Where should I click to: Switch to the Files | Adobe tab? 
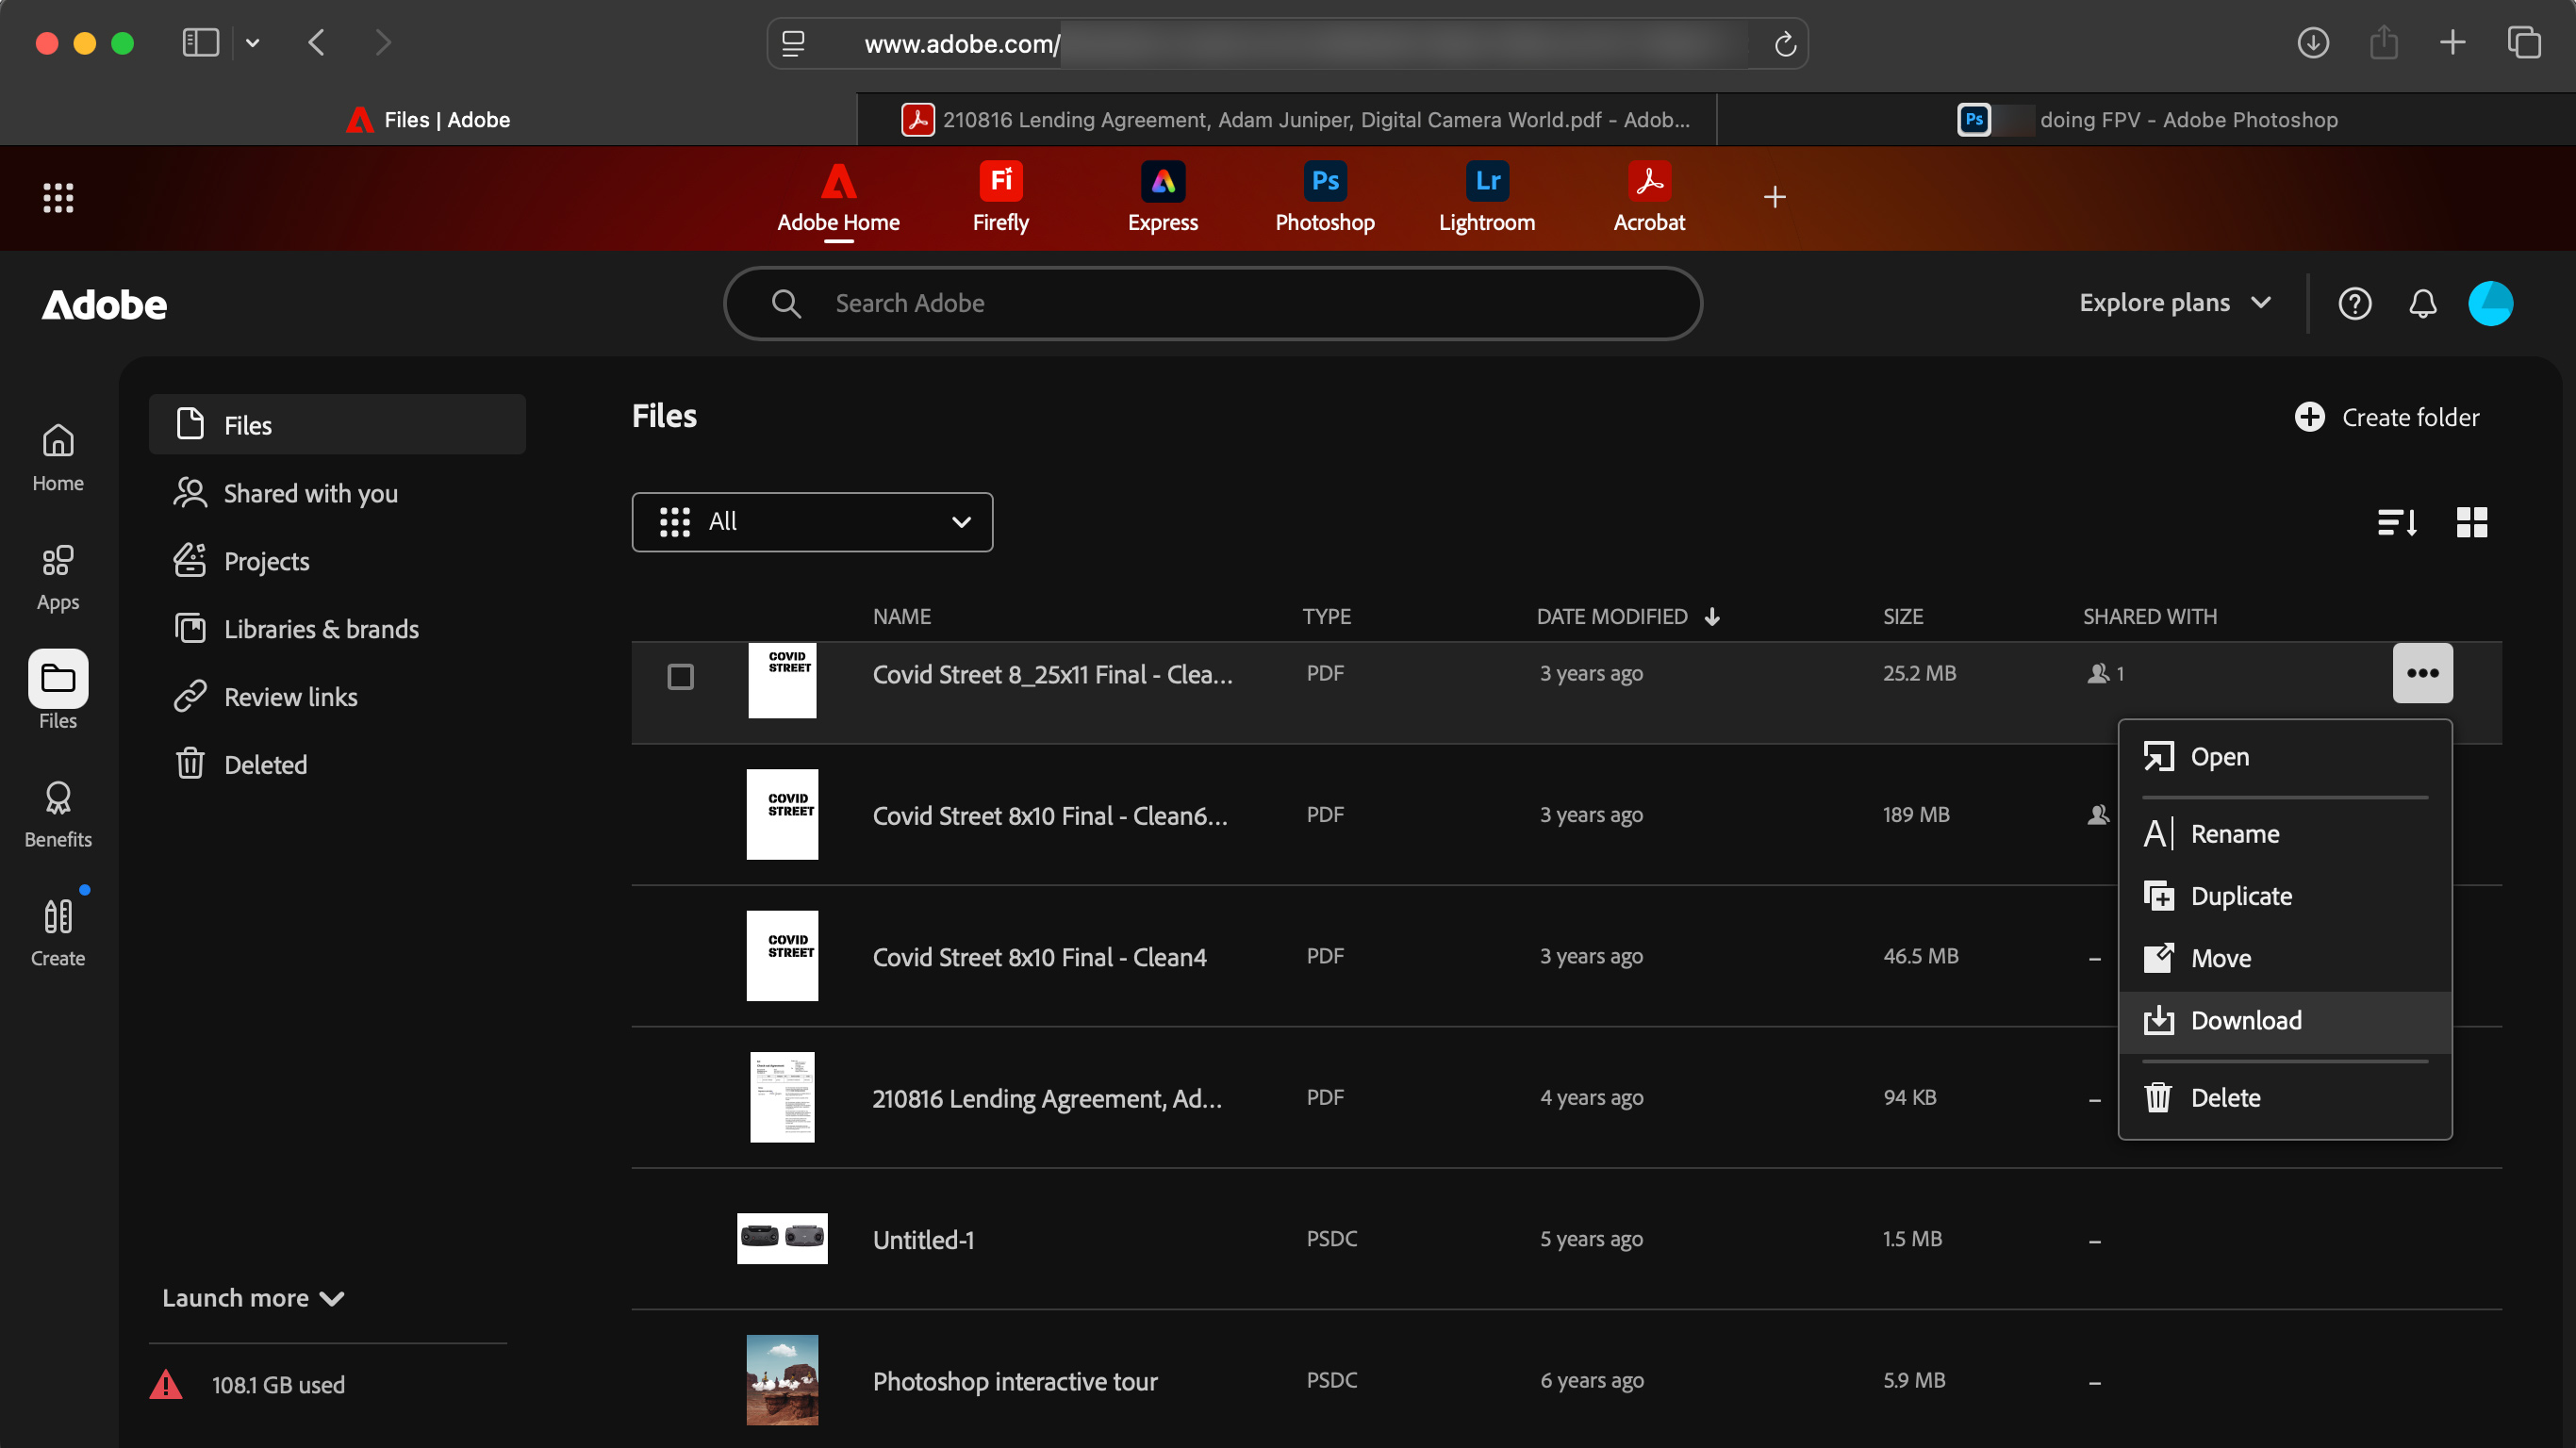coord(428,120)
